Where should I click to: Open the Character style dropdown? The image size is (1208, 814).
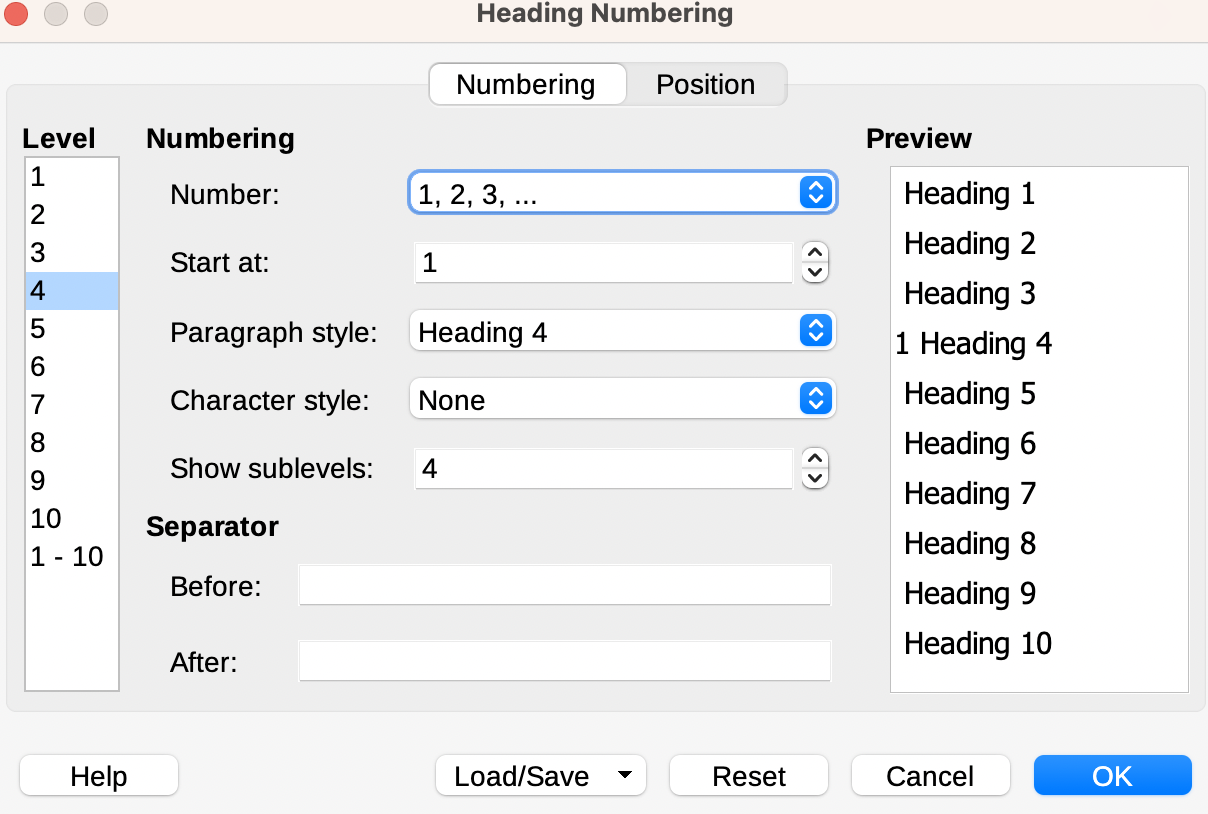pos(622,400)
